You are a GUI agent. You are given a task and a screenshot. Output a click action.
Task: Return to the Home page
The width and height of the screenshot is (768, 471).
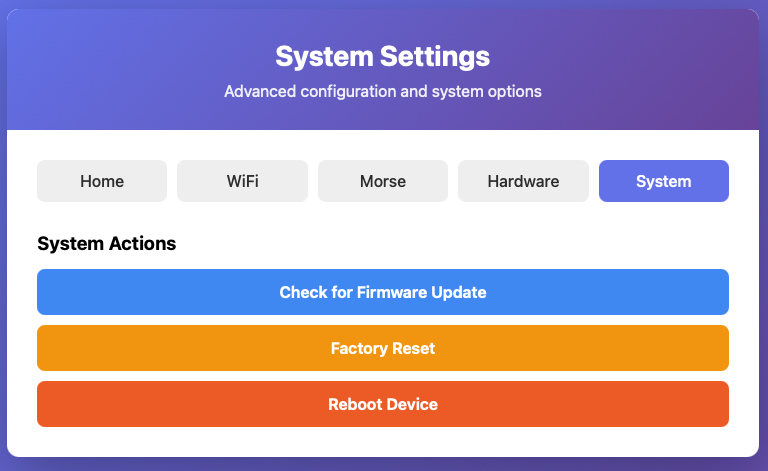tap(102, 181)
